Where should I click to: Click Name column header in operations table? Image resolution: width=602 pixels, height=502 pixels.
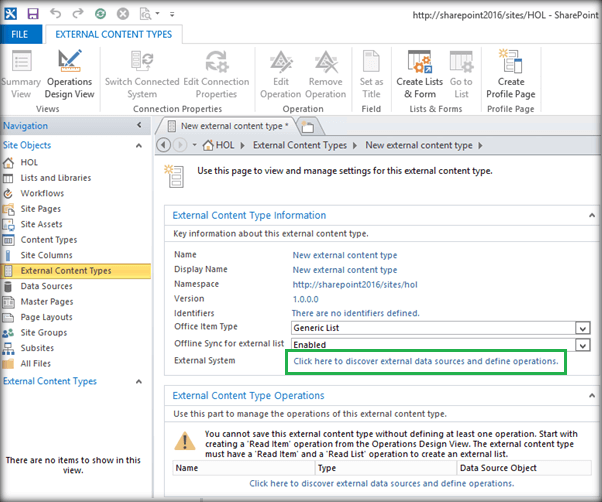(x=243, y=468)
